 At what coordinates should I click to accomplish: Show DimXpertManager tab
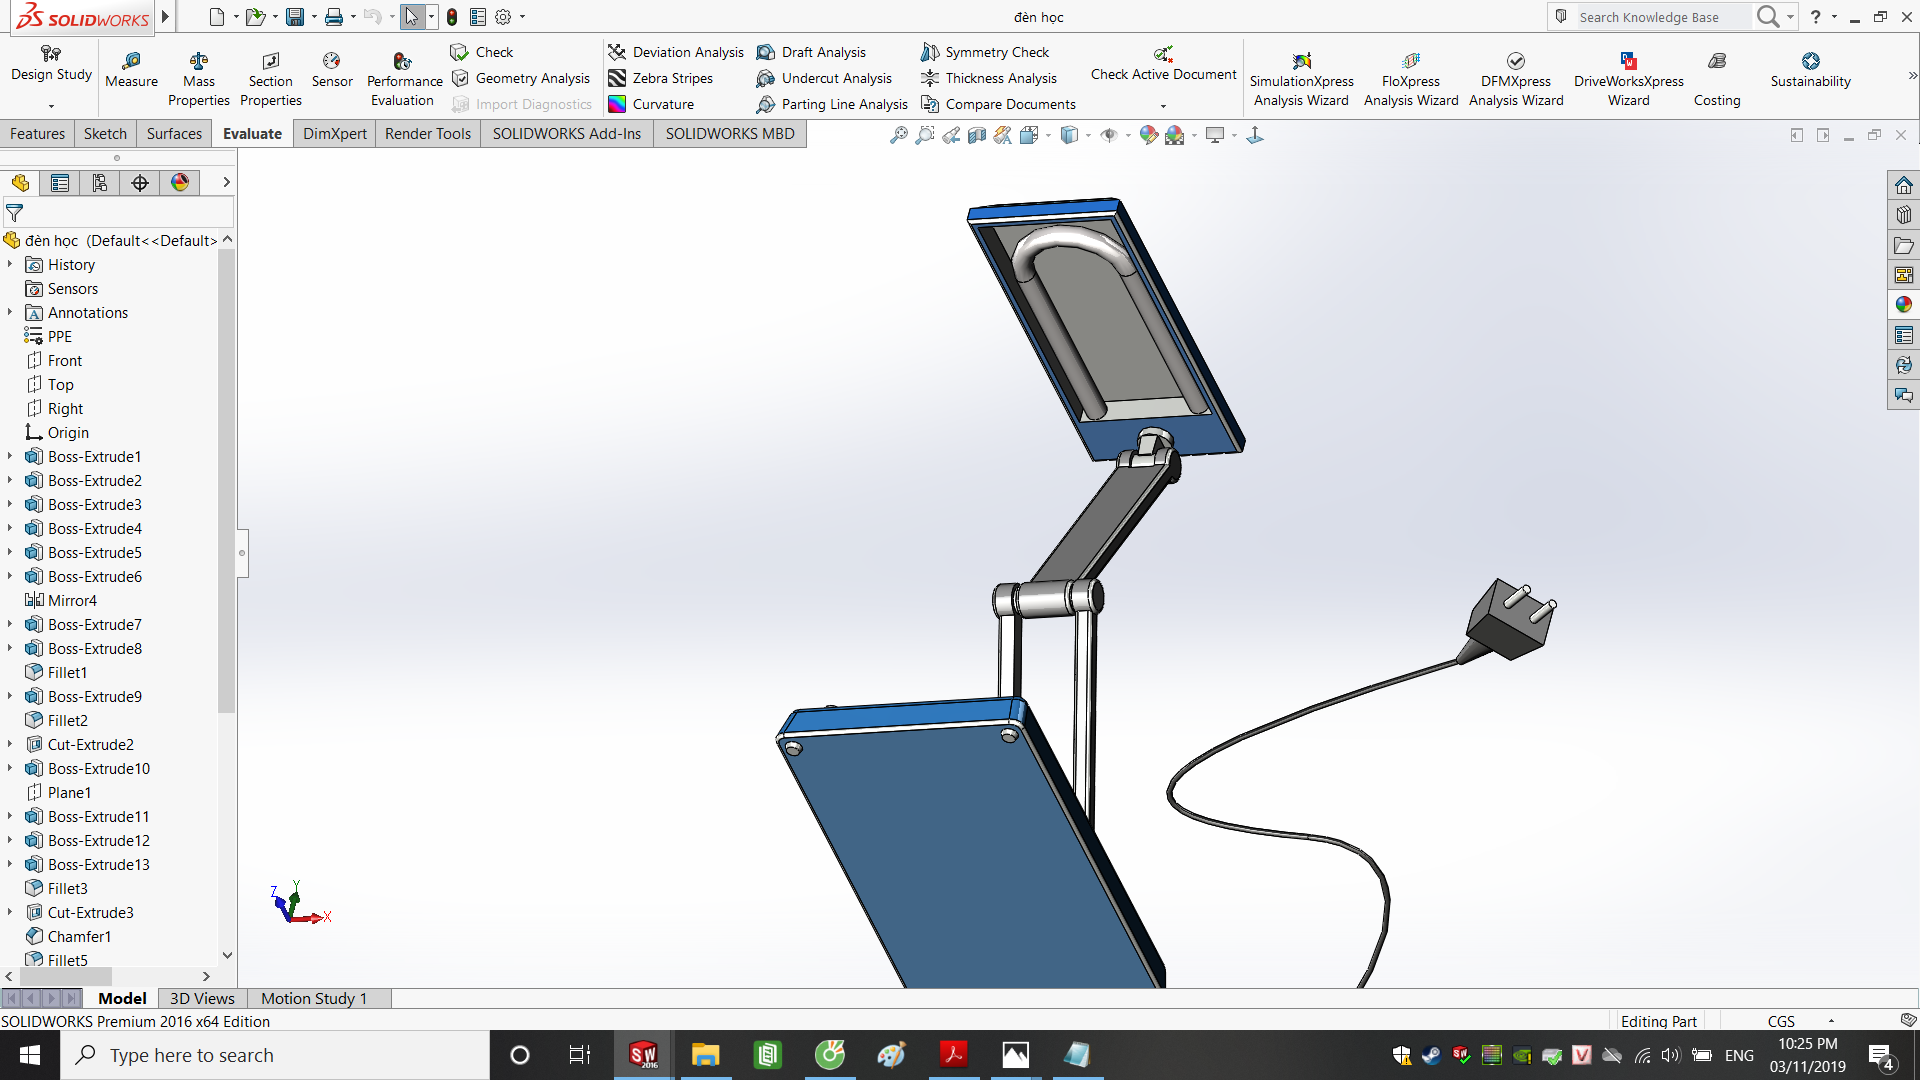pyautogui.click(x=140, y=182)
